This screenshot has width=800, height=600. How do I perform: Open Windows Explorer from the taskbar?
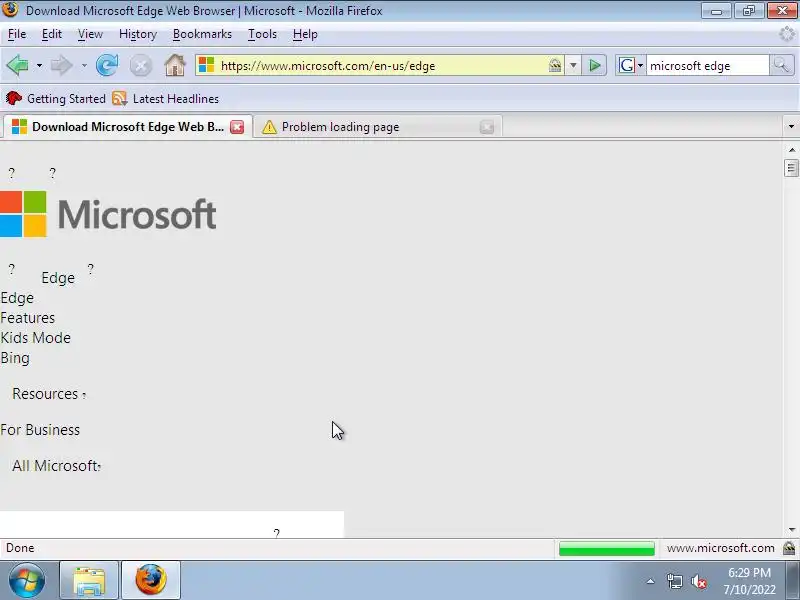89,581
